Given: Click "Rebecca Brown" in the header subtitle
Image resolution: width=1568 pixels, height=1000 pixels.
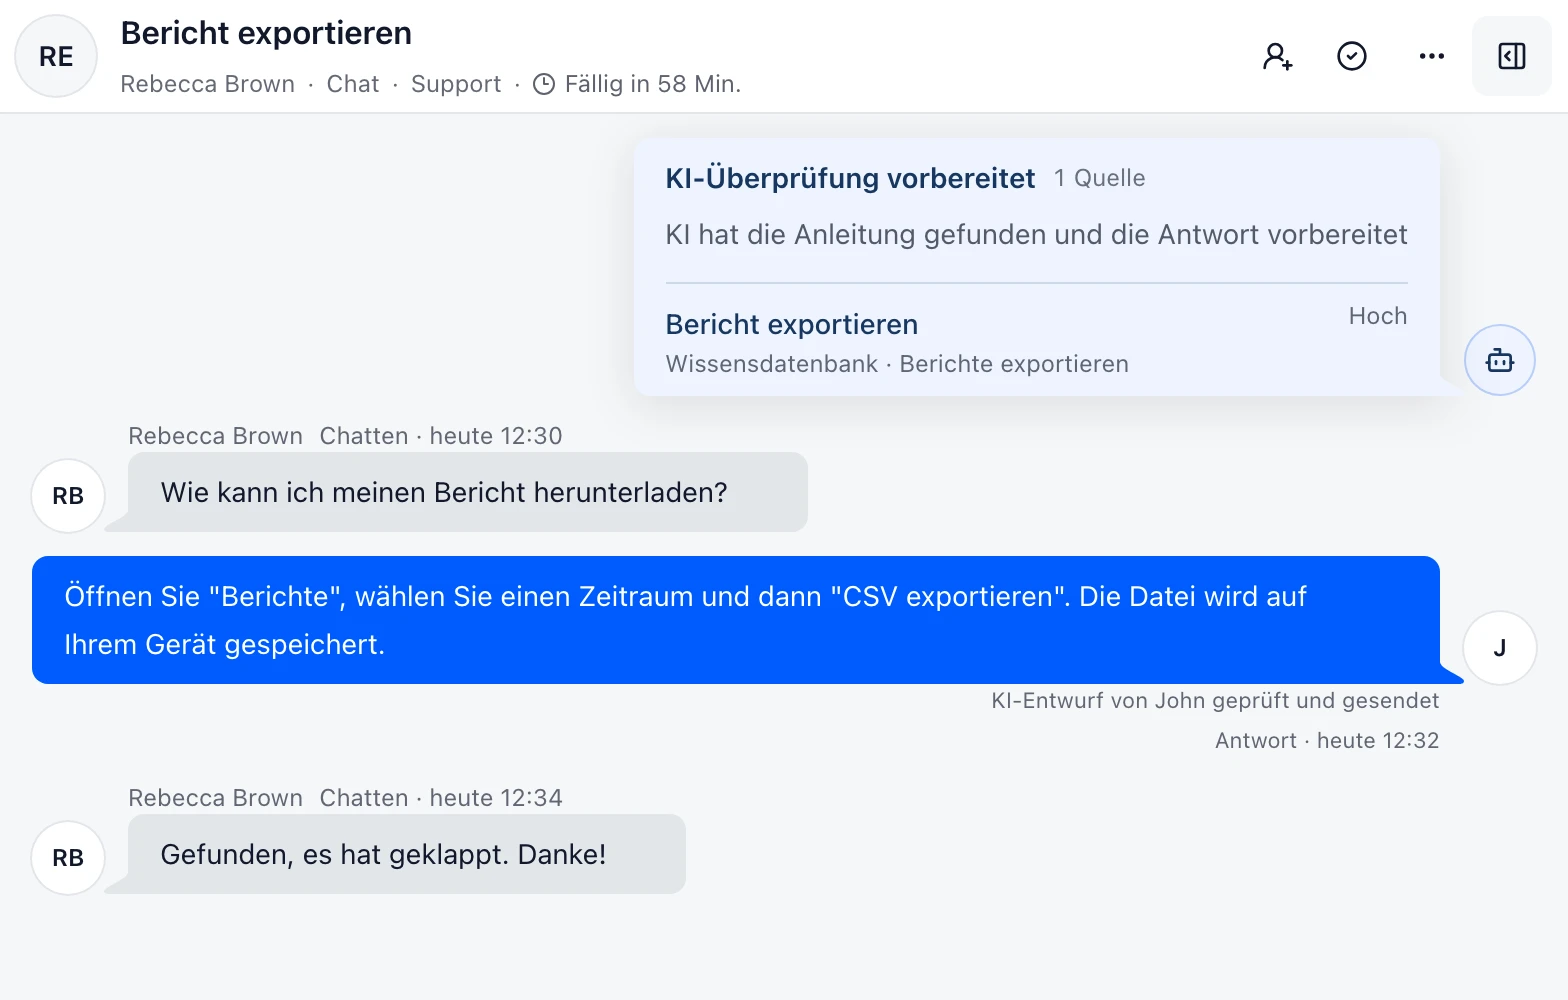Looking at the screenshot, I should (208, 84).
